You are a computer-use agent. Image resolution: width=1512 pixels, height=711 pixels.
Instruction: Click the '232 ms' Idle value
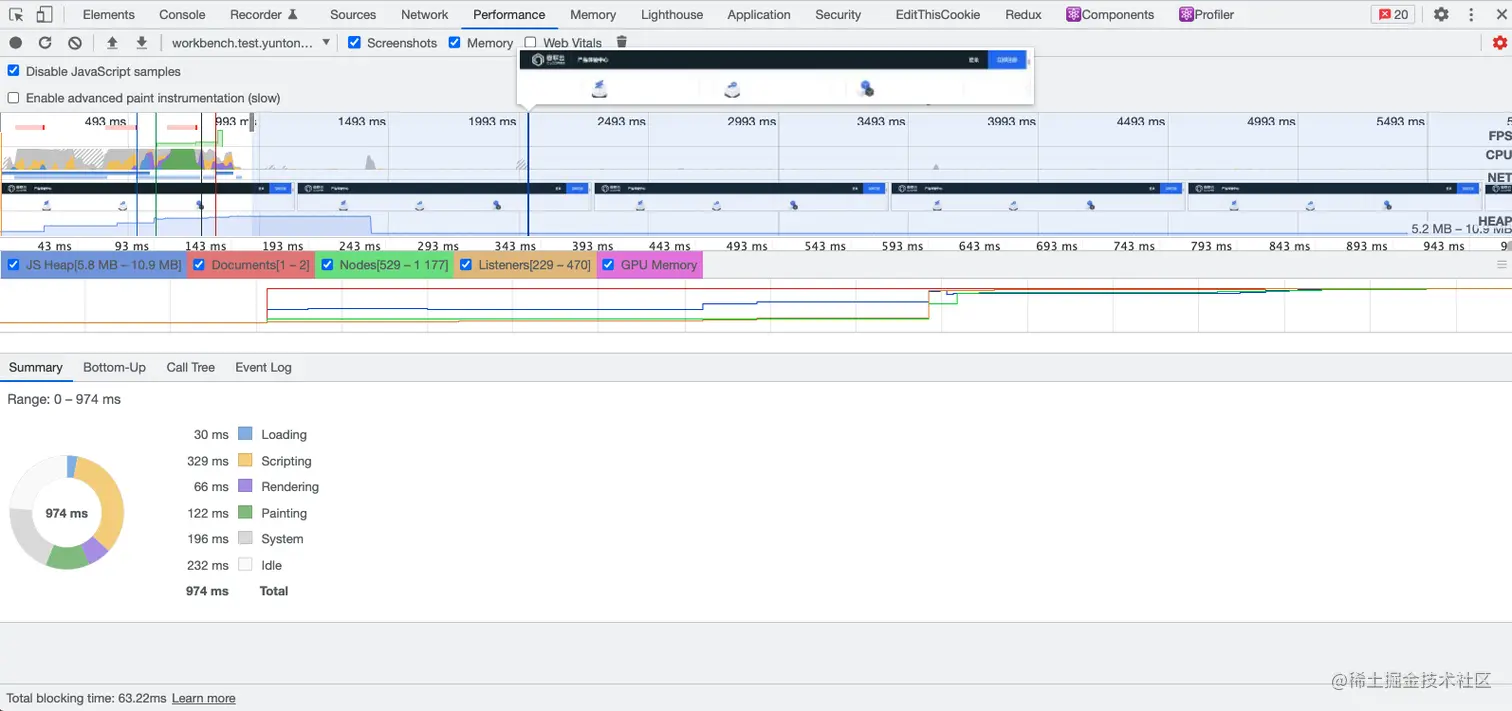coord(207,565)
